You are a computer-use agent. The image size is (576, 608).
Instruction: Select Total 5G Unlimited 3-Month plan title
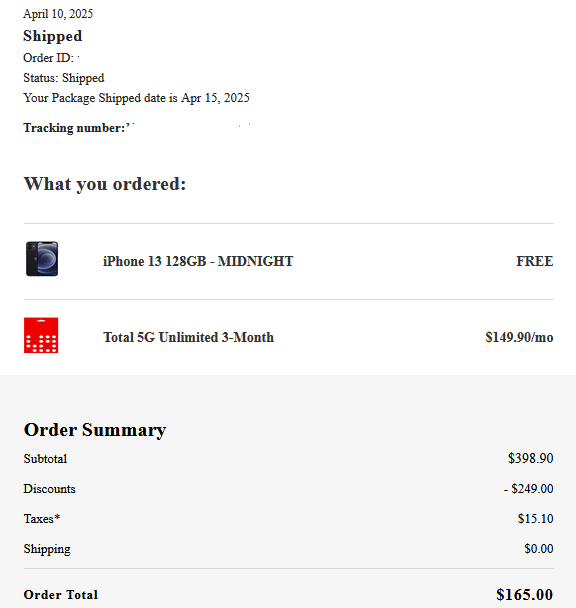pos(189,337)
